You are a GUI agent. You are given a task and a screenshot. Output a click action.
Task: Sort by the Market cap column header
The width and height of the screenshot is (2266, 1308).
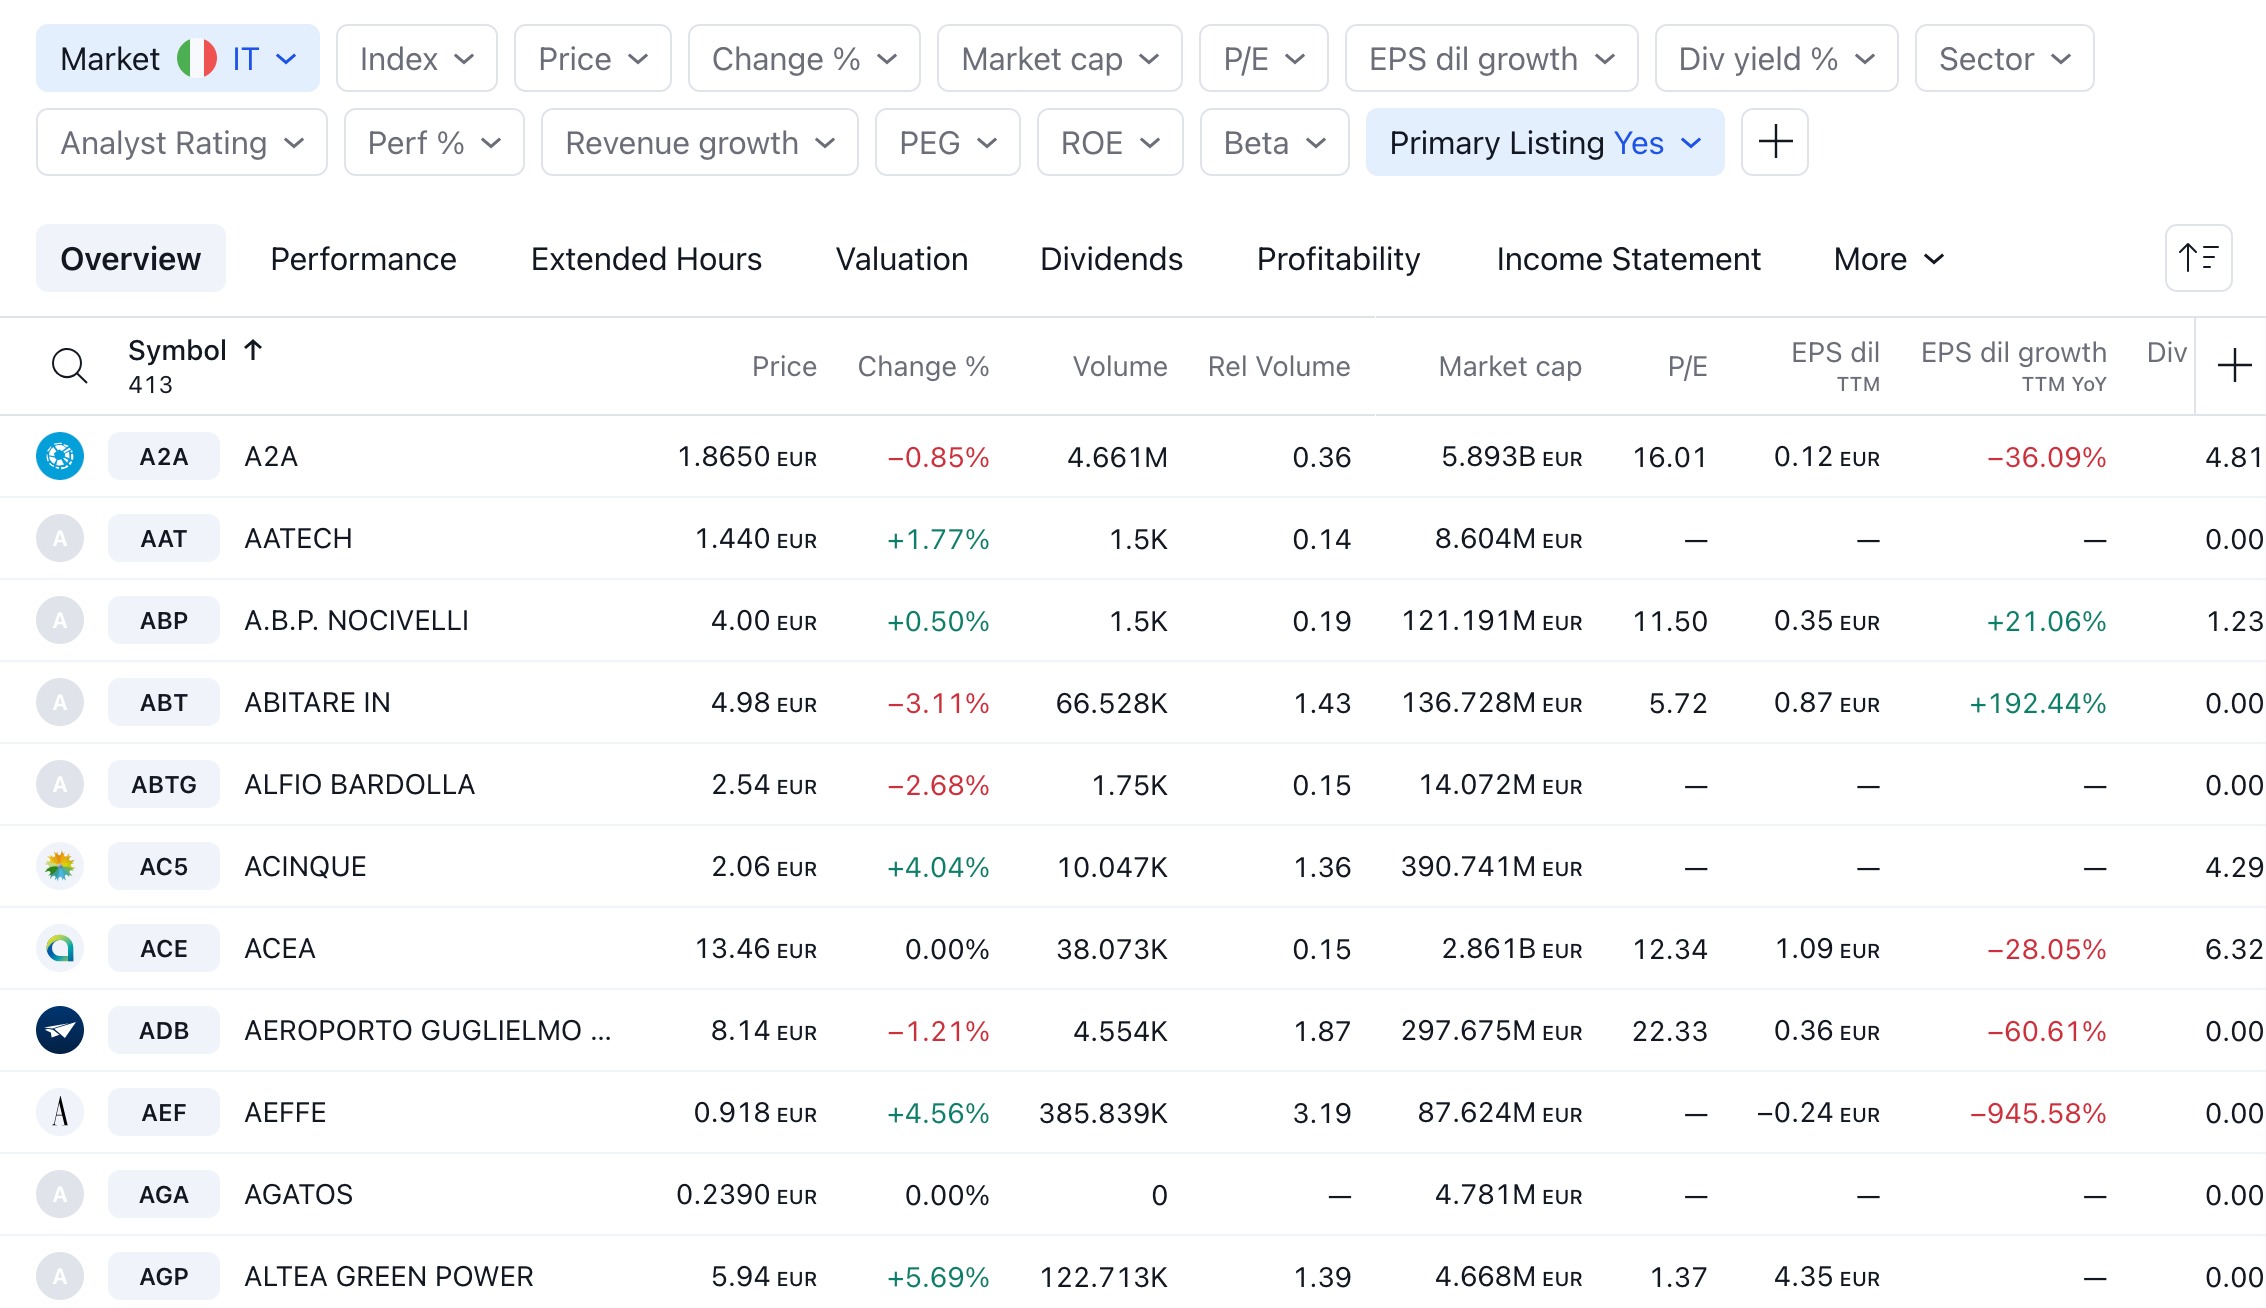tap(1509, 366)
